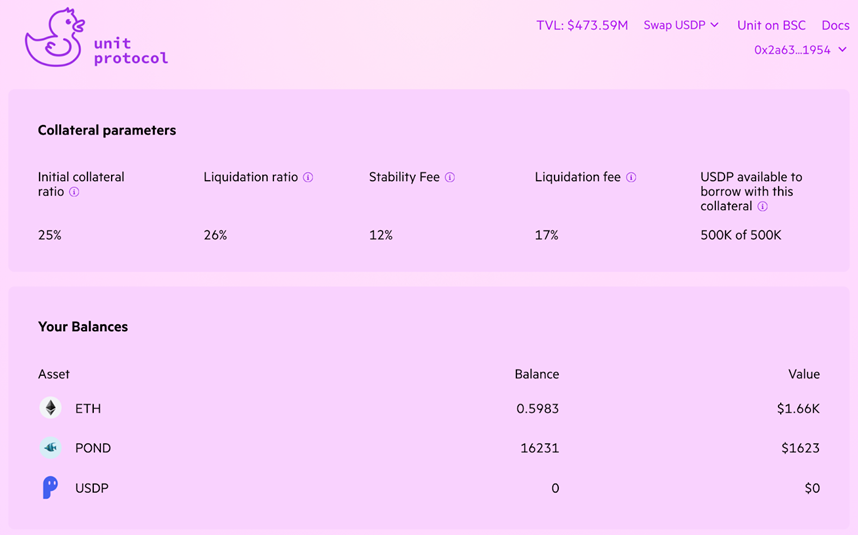The image size is (858, 535).
Task: Click the TVL: $473.59M text
Action: coord(582,25)
